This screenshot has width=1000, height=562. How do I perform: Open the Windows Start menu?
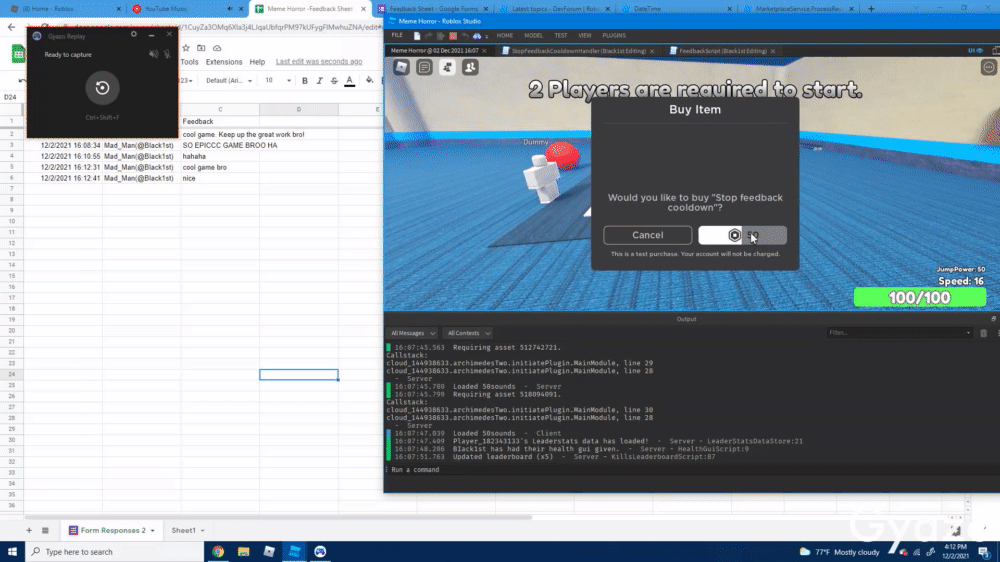pyautogui.click(x=12, y=552)
